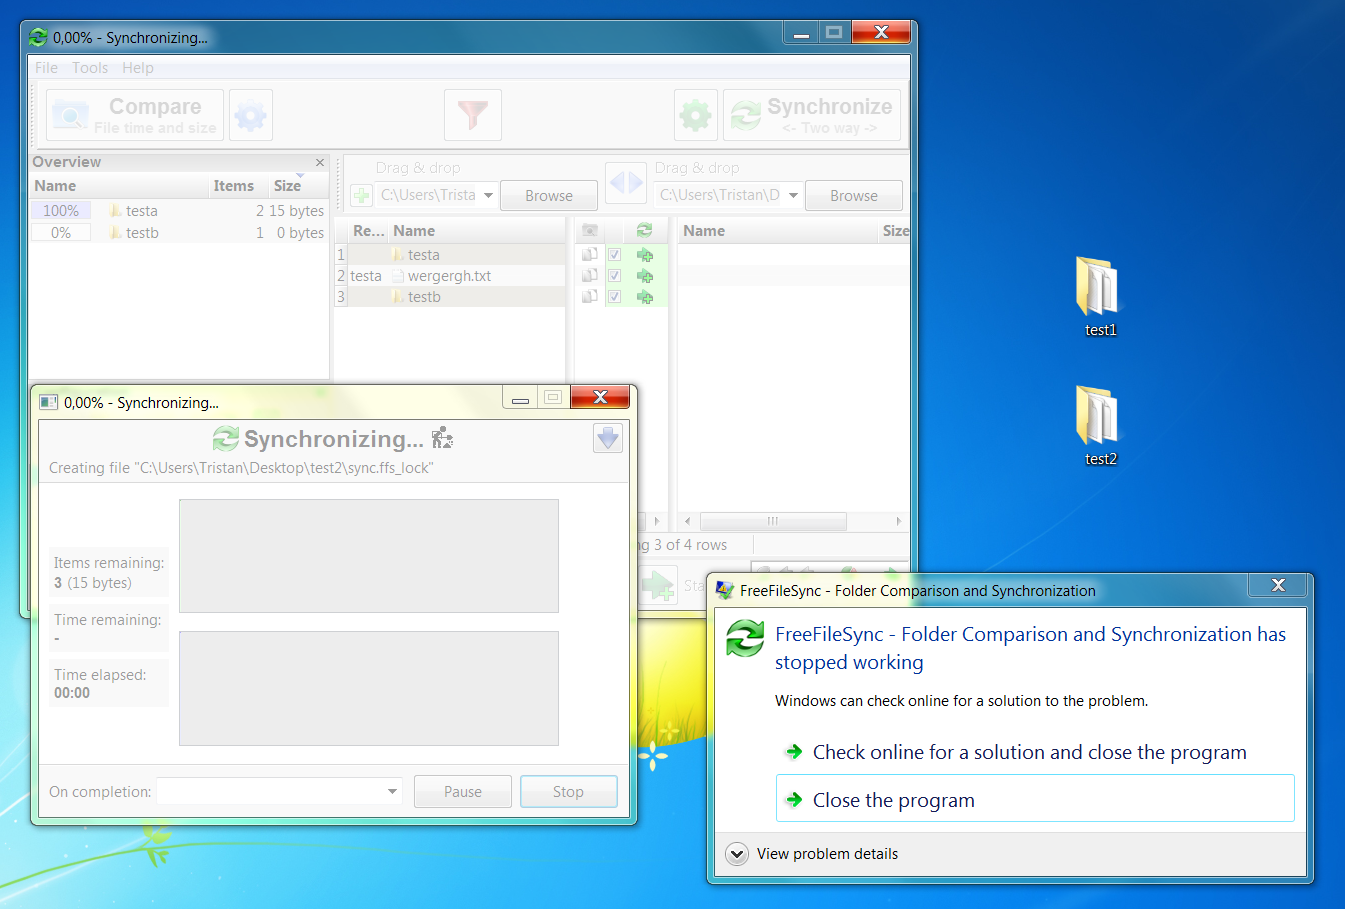Click left-only category icon for wergergh.txt row
Viewport: 1345px width, 909px height.
590,276
